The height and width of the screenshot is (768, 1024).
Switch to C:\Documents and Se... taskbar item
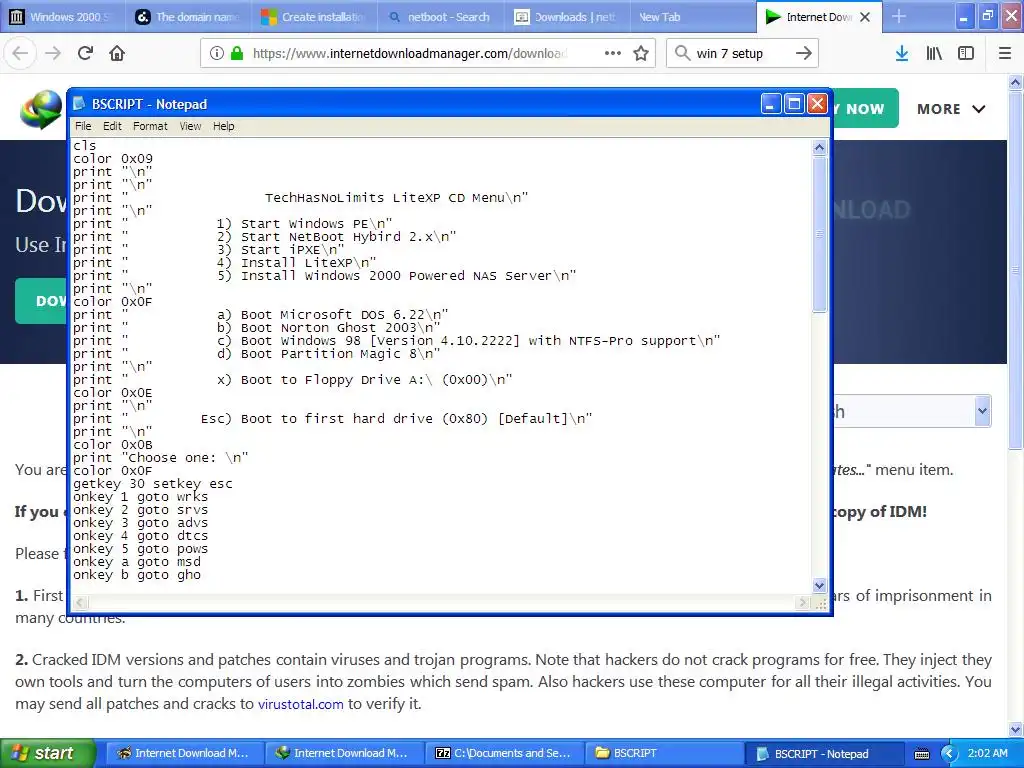502,753
